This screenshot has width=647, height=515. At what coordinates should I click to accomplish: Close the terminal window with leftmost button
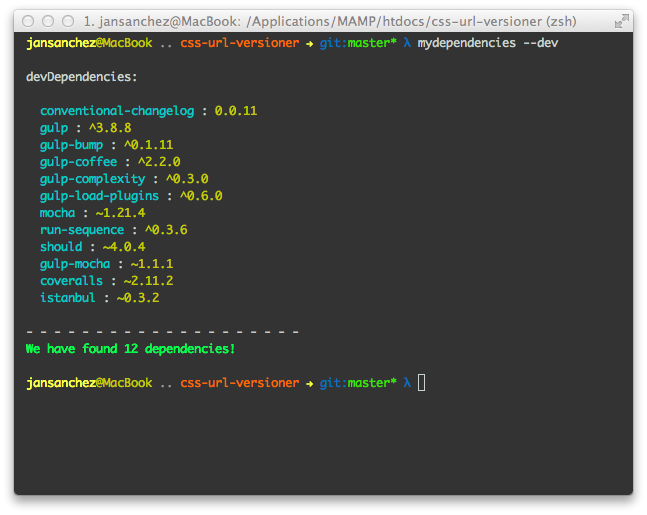(28, 21)
